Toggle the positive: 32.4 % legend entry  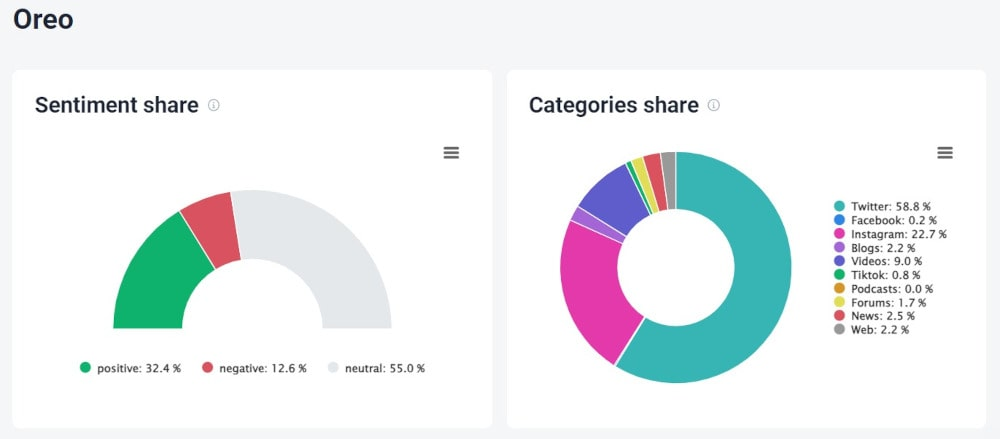coord(131,368)
